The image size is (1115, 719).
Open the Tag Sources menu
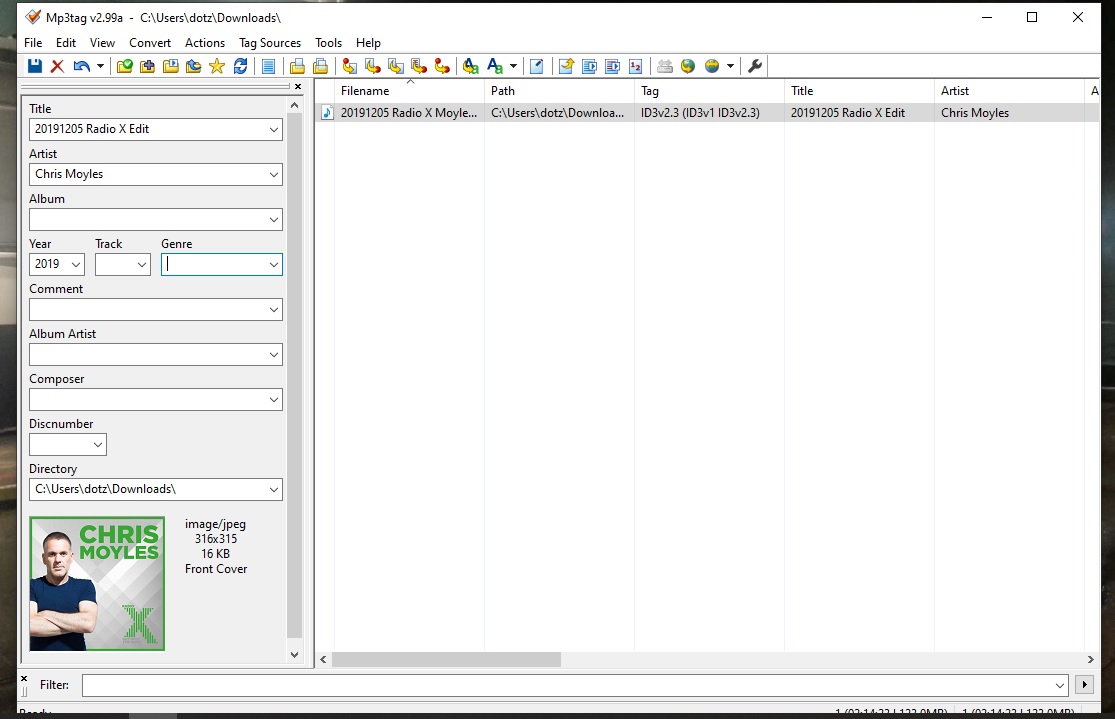pyautogui.click(x=269, y=43)
